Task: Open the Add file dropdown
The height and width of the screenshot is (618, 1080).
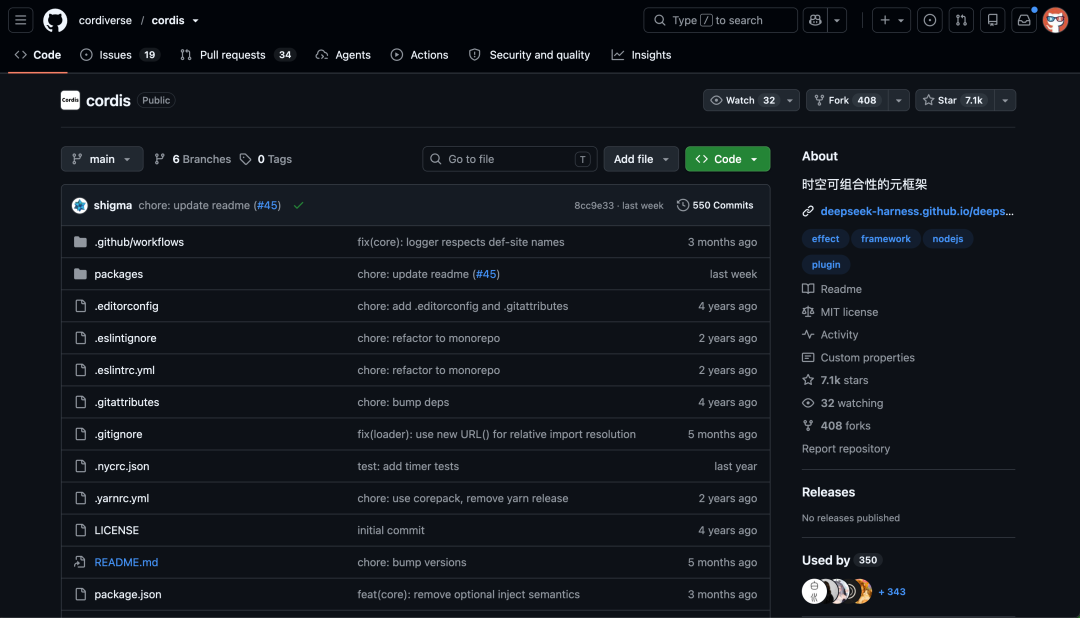Action: (x=641, y=159)
